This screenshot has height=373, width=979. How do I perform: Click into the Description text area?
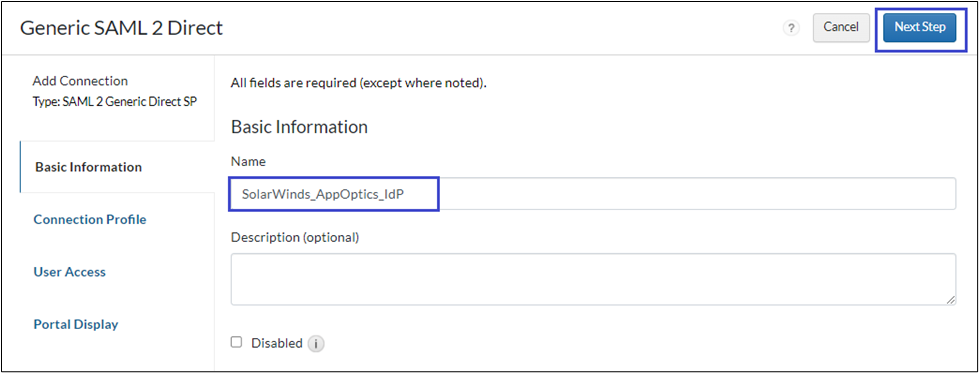point(593,279)
